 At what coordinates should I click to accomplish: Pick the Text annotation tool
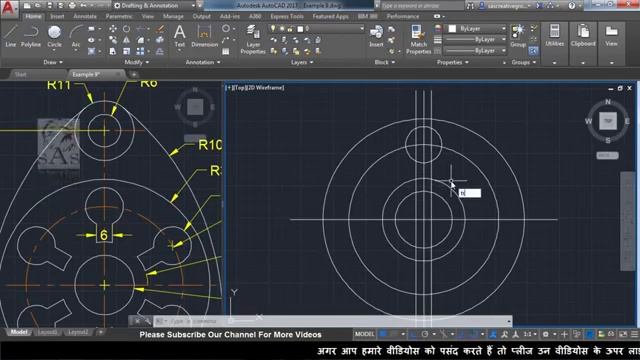click(180, 36)
